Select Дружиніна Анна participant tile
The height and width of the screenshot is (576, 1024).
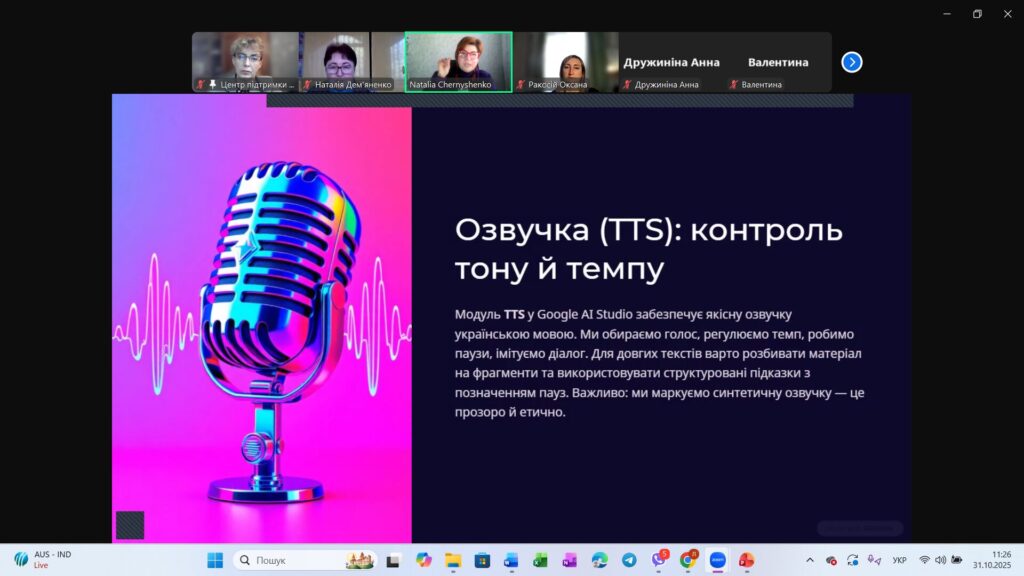coord(671,62)
